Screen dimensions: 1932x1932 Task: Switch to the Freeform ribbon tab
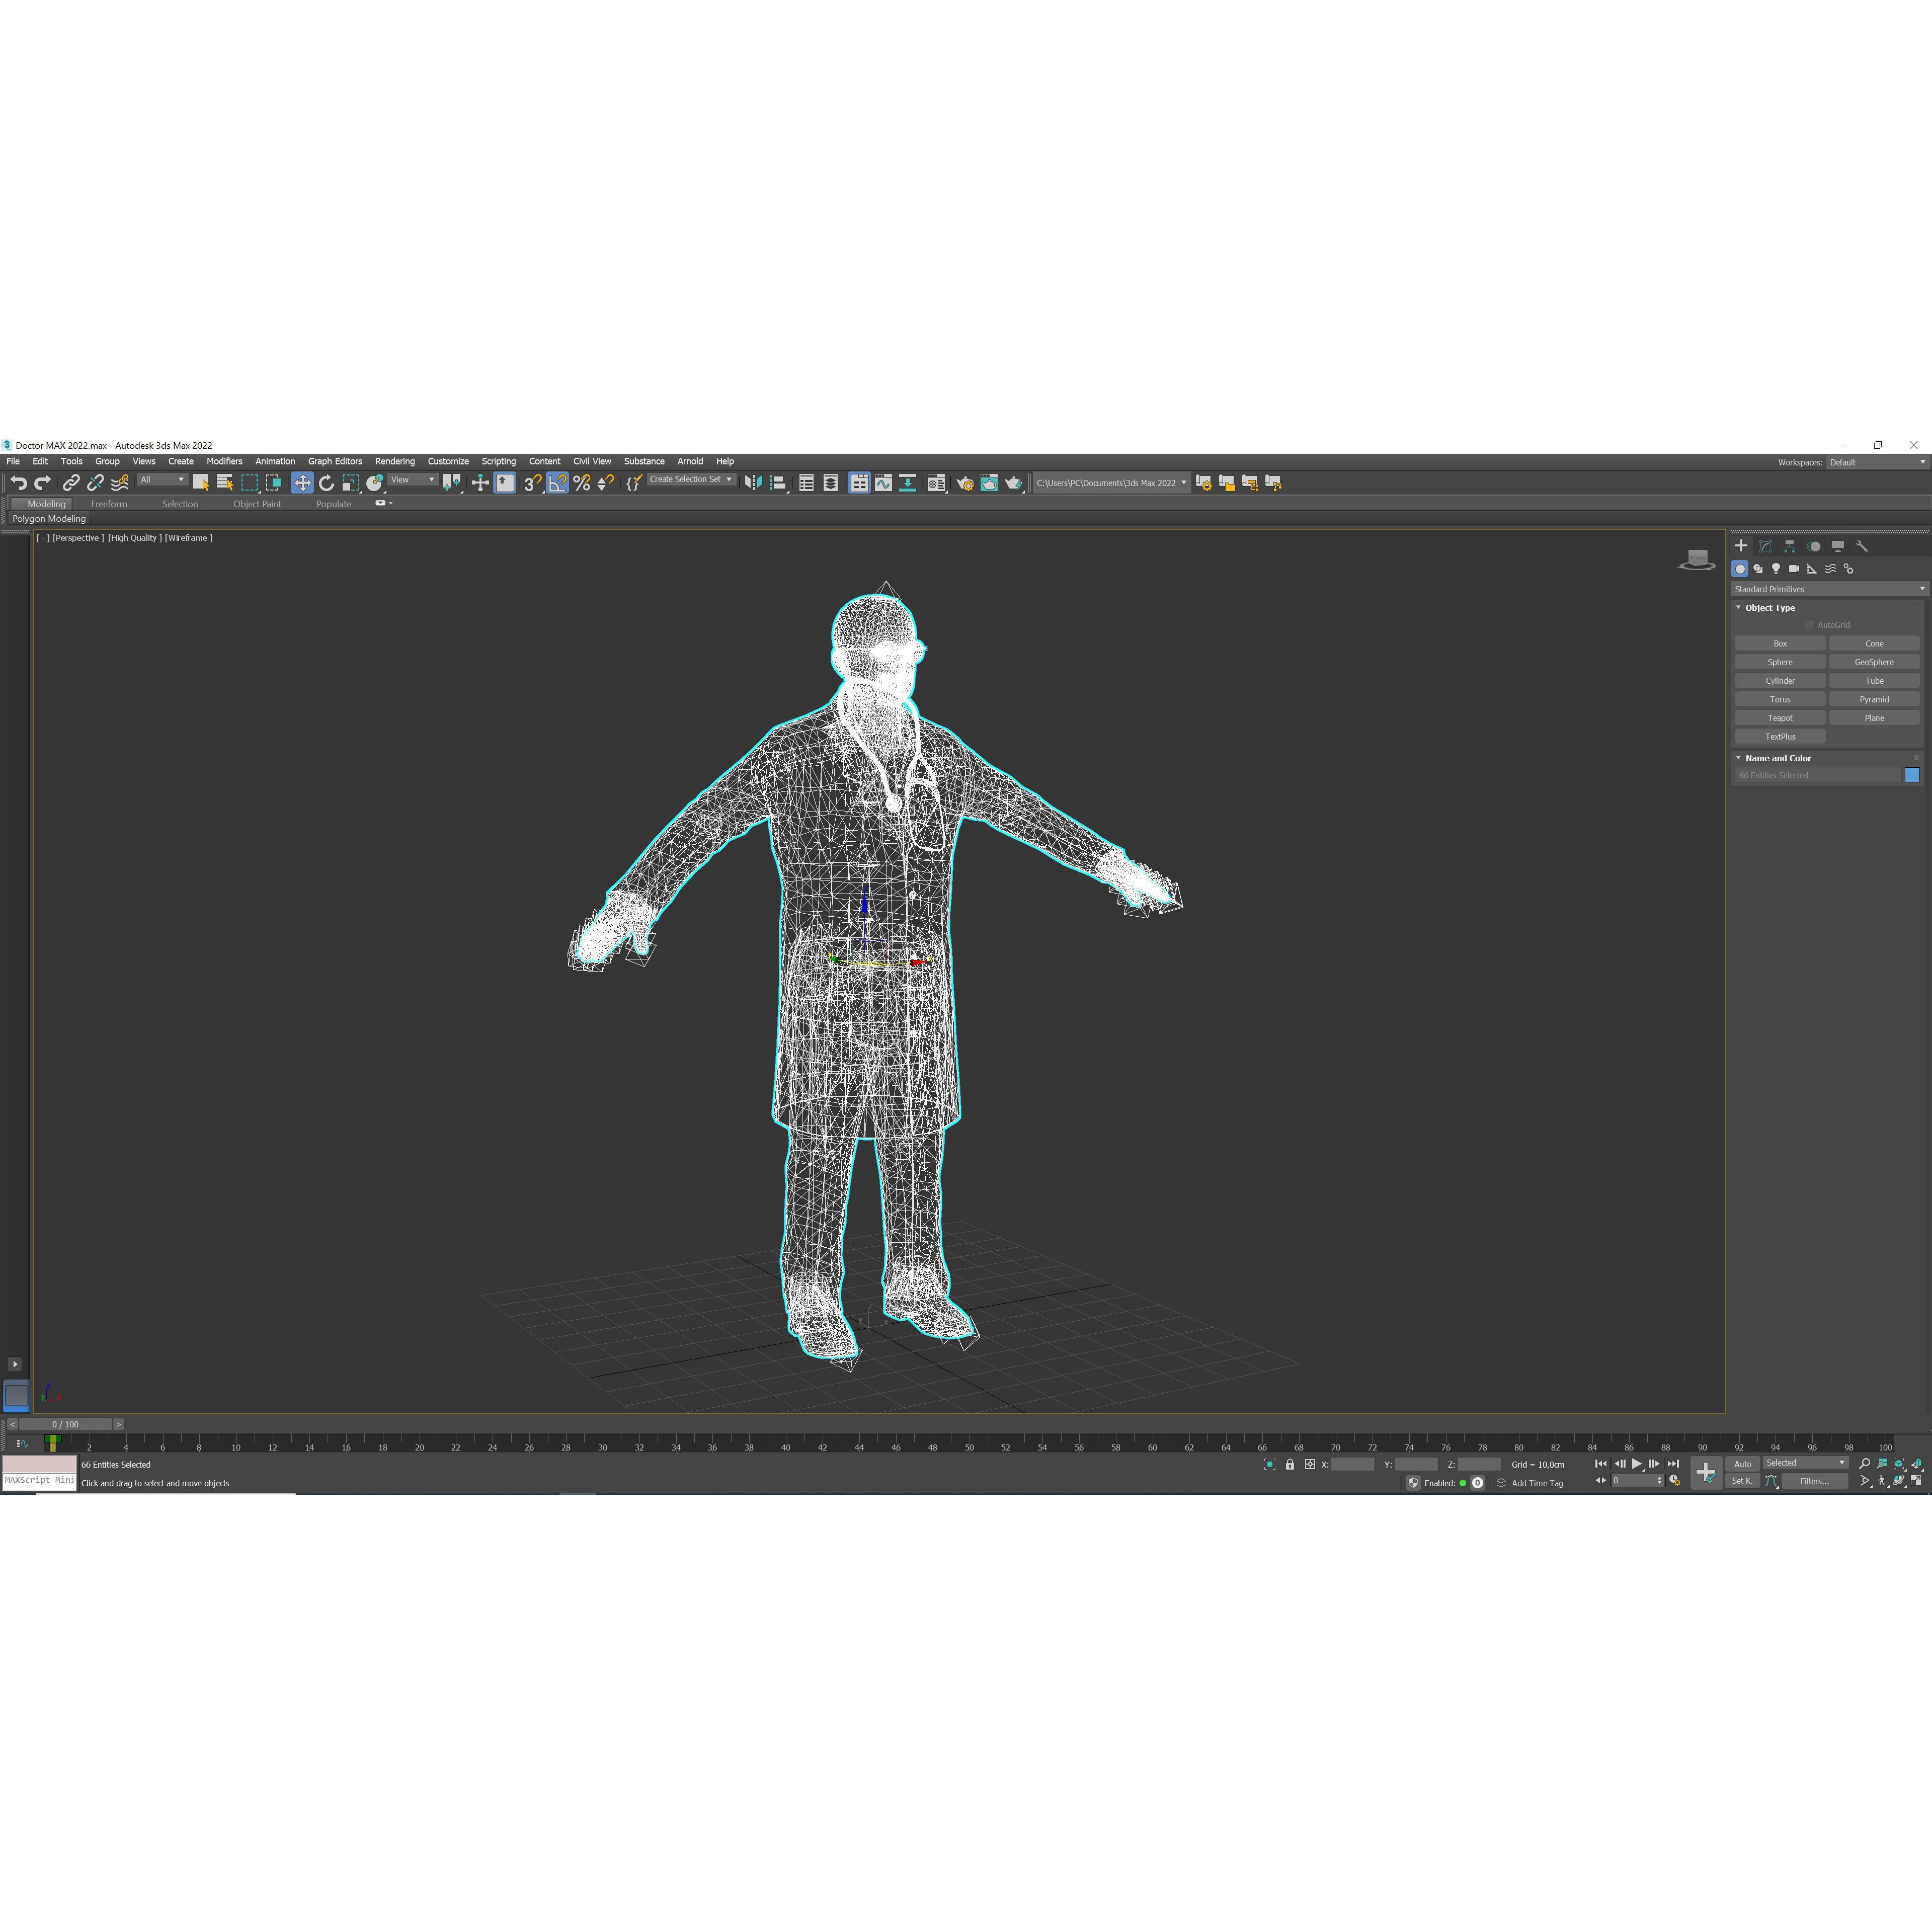(x=110, y=503)
